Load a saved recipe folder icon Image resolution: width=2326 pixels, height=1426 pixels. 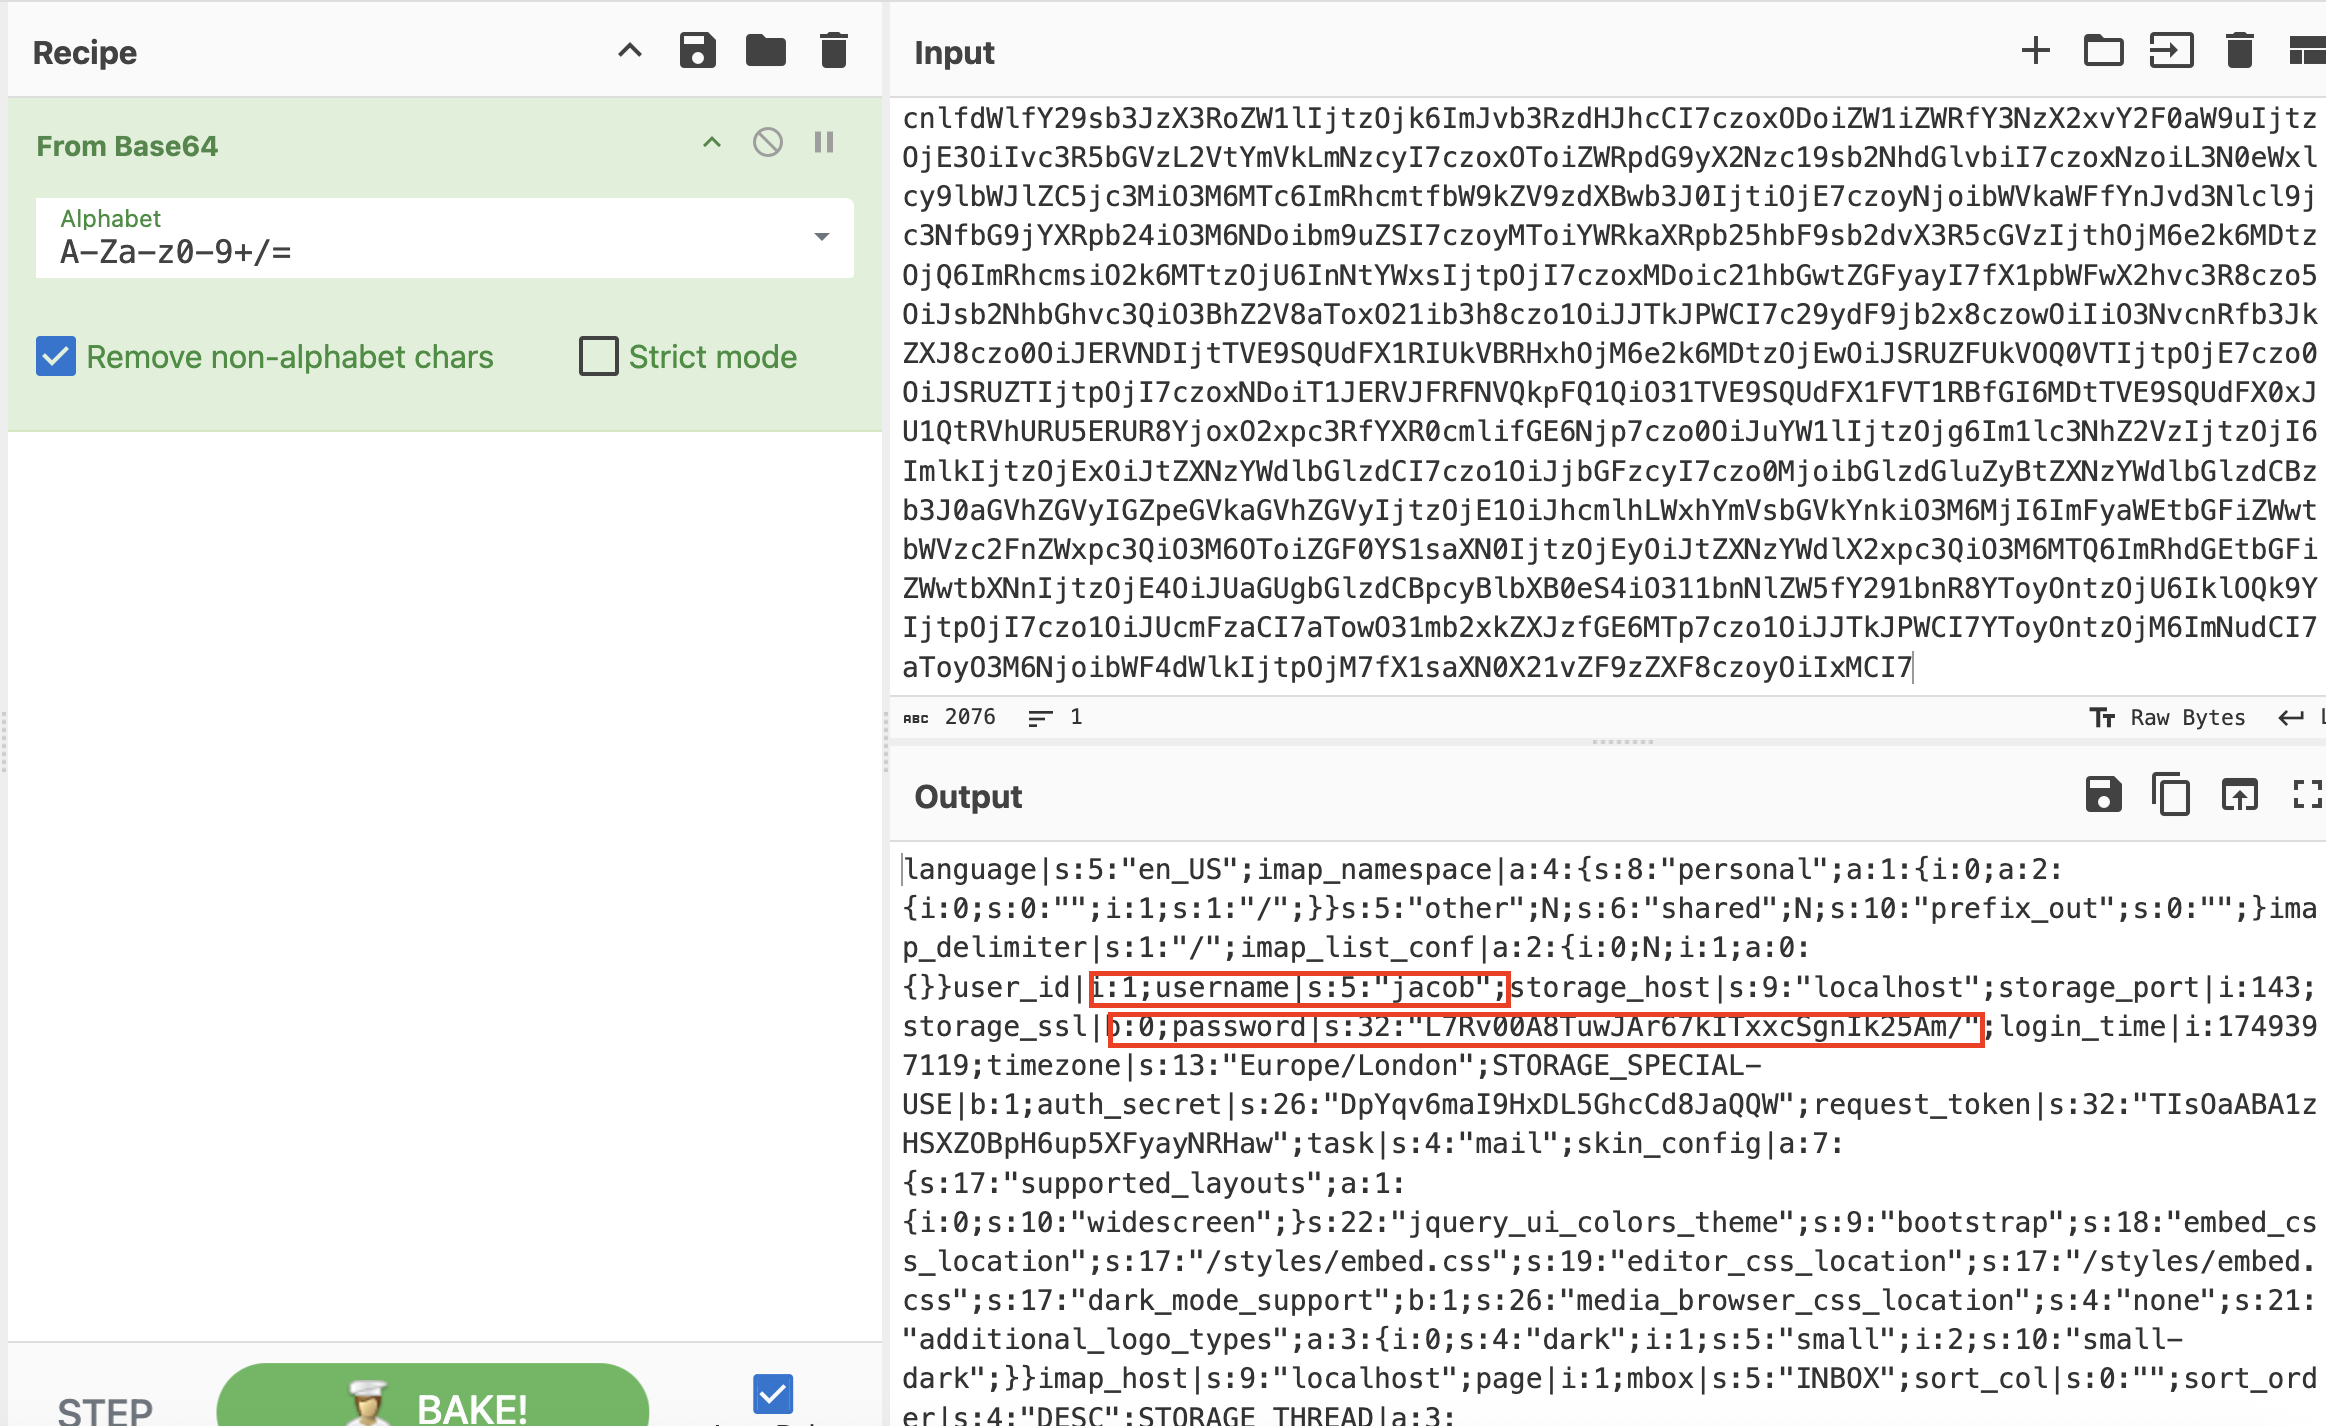(765, 50)
